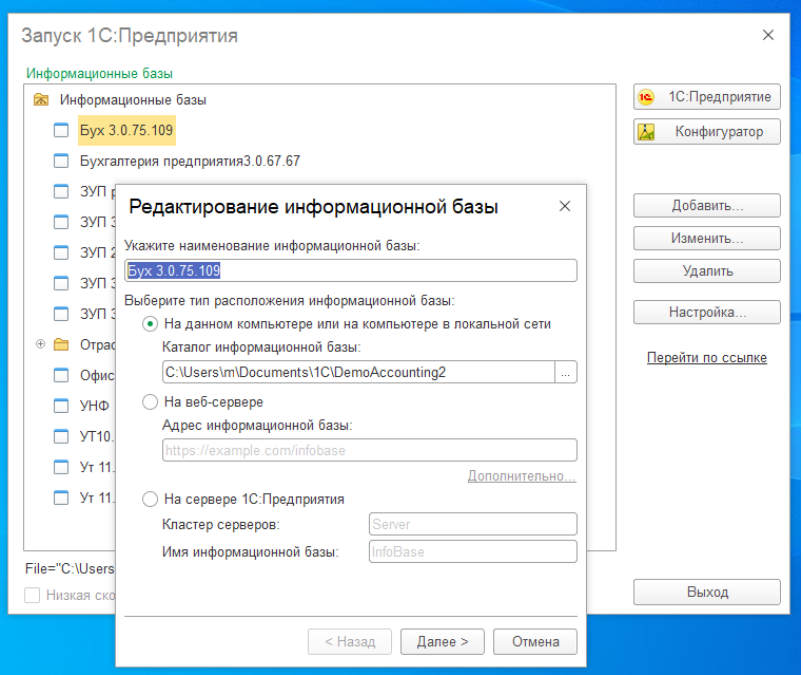Image resolution: width=803 pixels, height=675 pixels.
Task: Close the Запуск 1С:Предприятия window
Action: point(768,35)
